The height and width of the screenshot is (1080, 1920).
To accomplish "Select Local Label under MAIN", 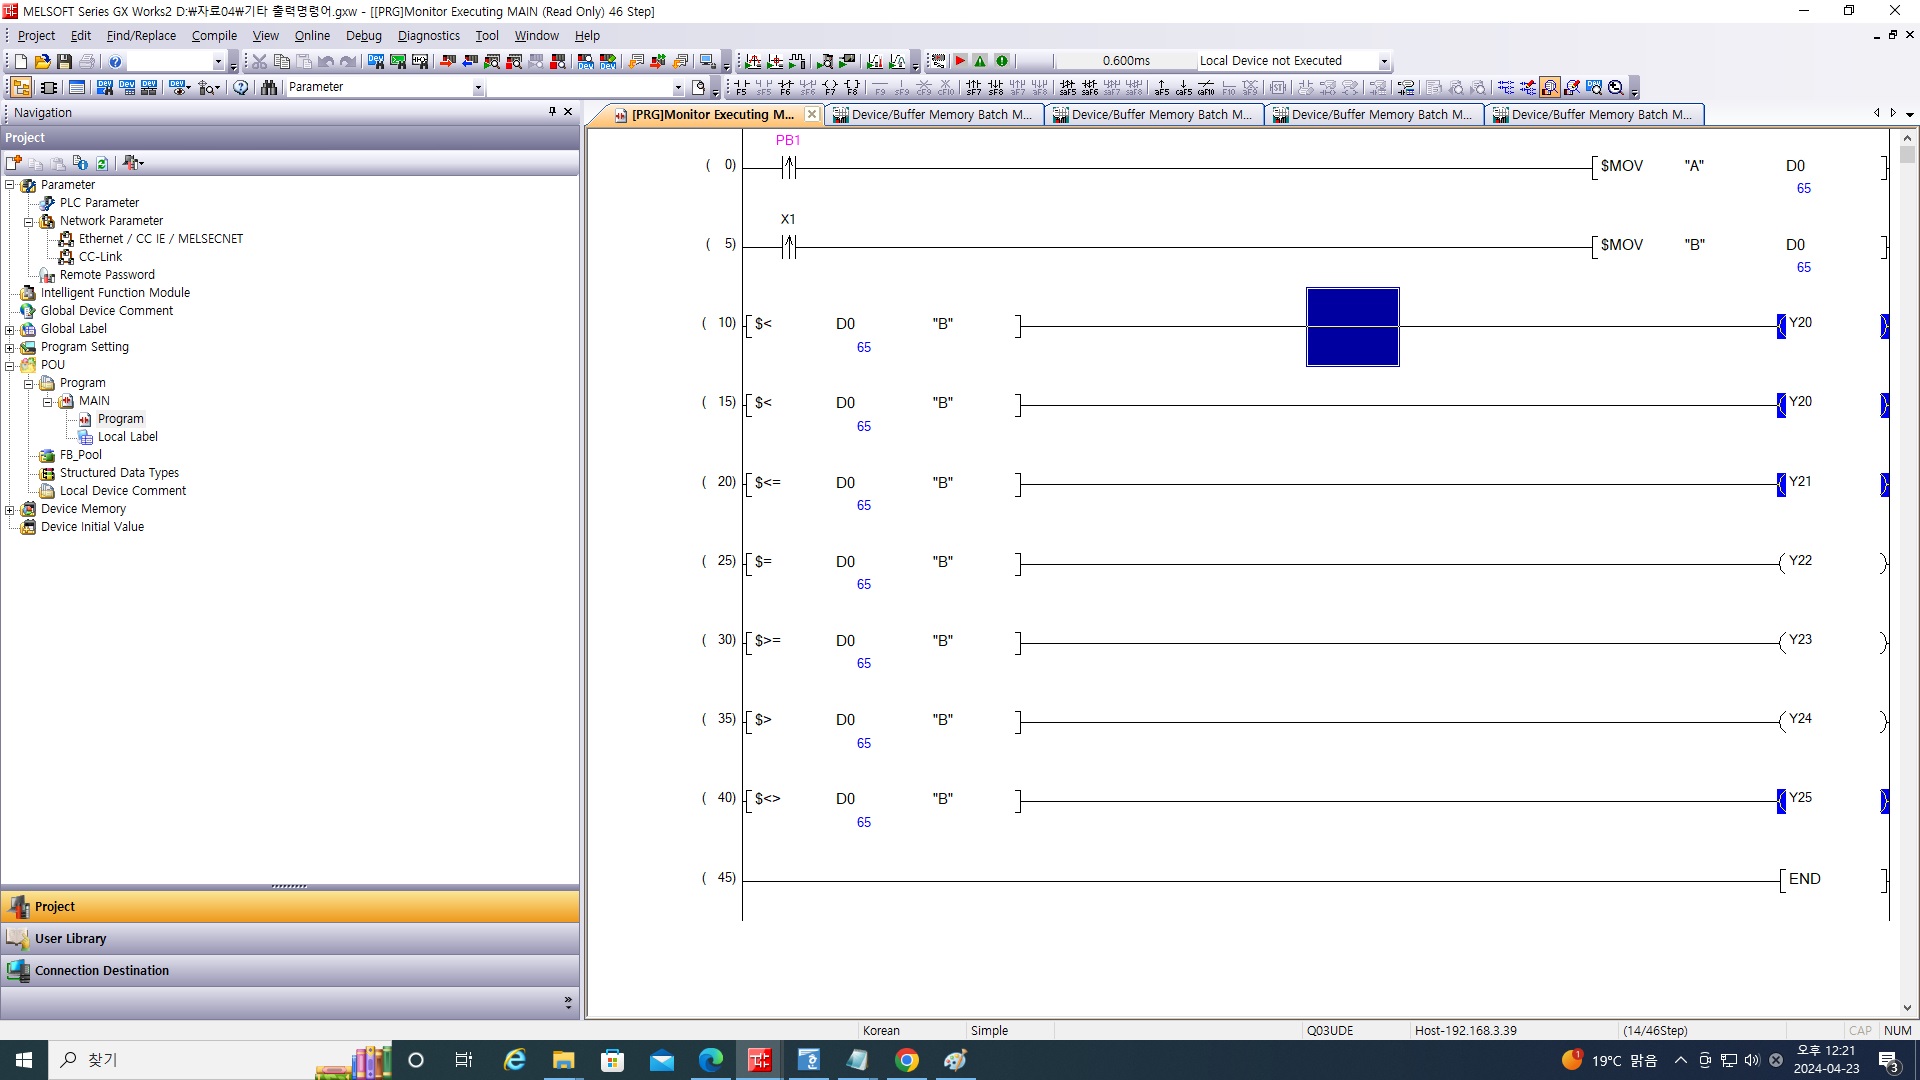I will tap(127, 437).
